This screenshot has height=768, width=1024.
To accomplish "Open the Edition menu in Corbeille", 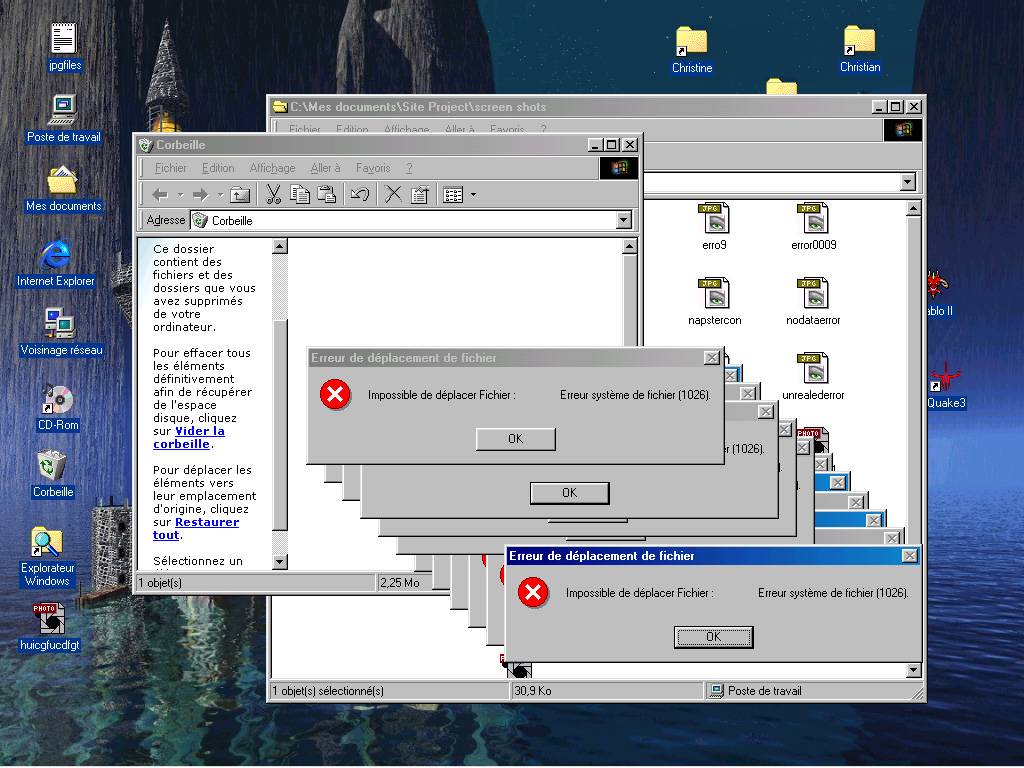I will coord(218,168).
